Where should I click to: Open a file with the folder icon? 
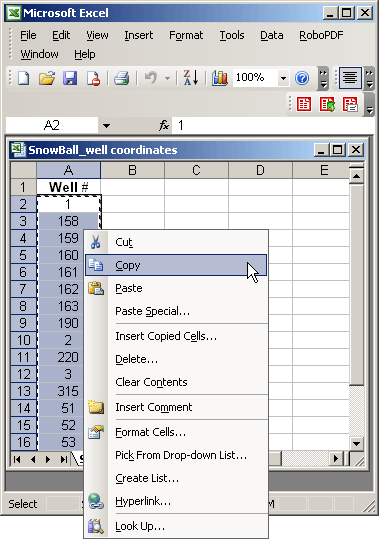47,78
